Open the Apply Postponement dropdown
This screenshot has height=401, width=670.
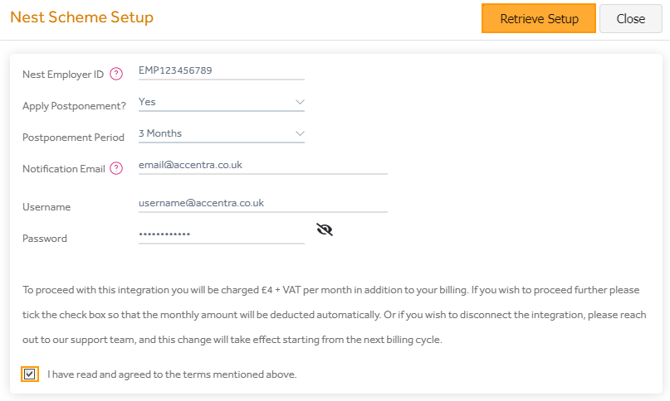tap(221, 102)
